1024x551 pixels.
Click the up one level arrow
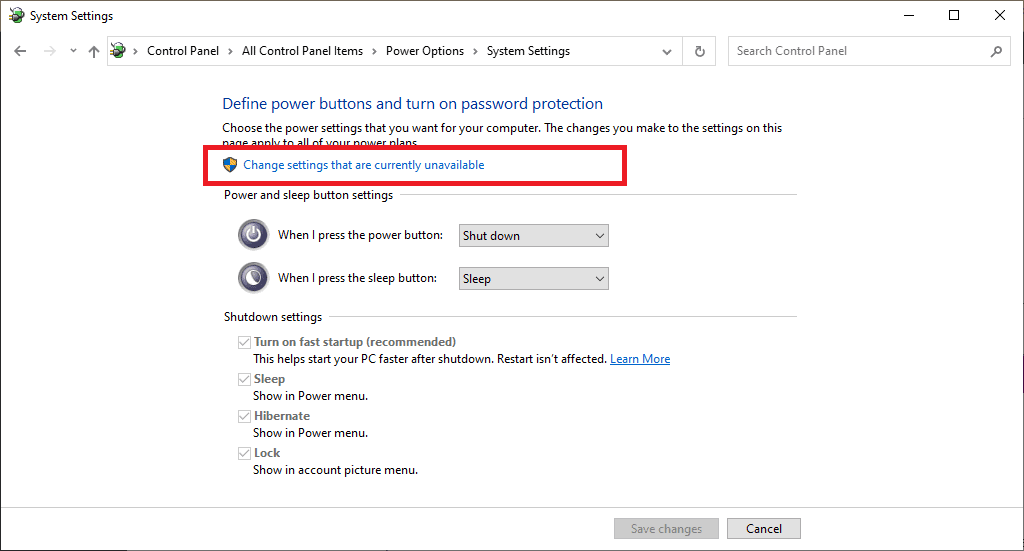click(93, 51)
